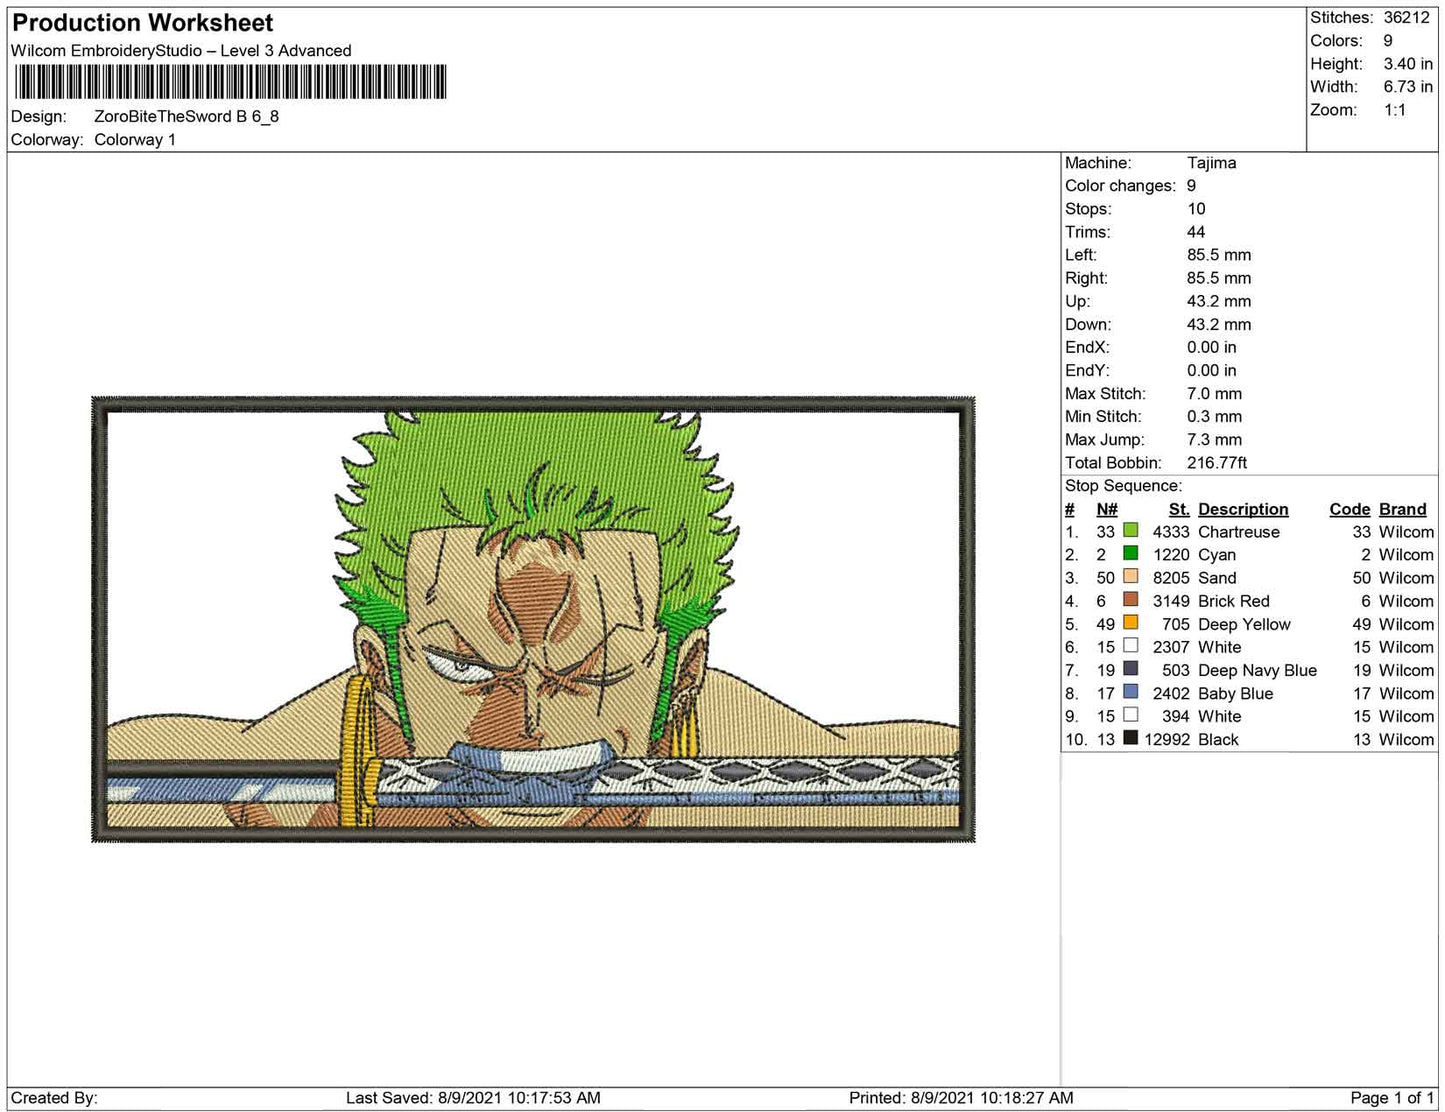Select the "Sand" description text

tap(1217, 578)
